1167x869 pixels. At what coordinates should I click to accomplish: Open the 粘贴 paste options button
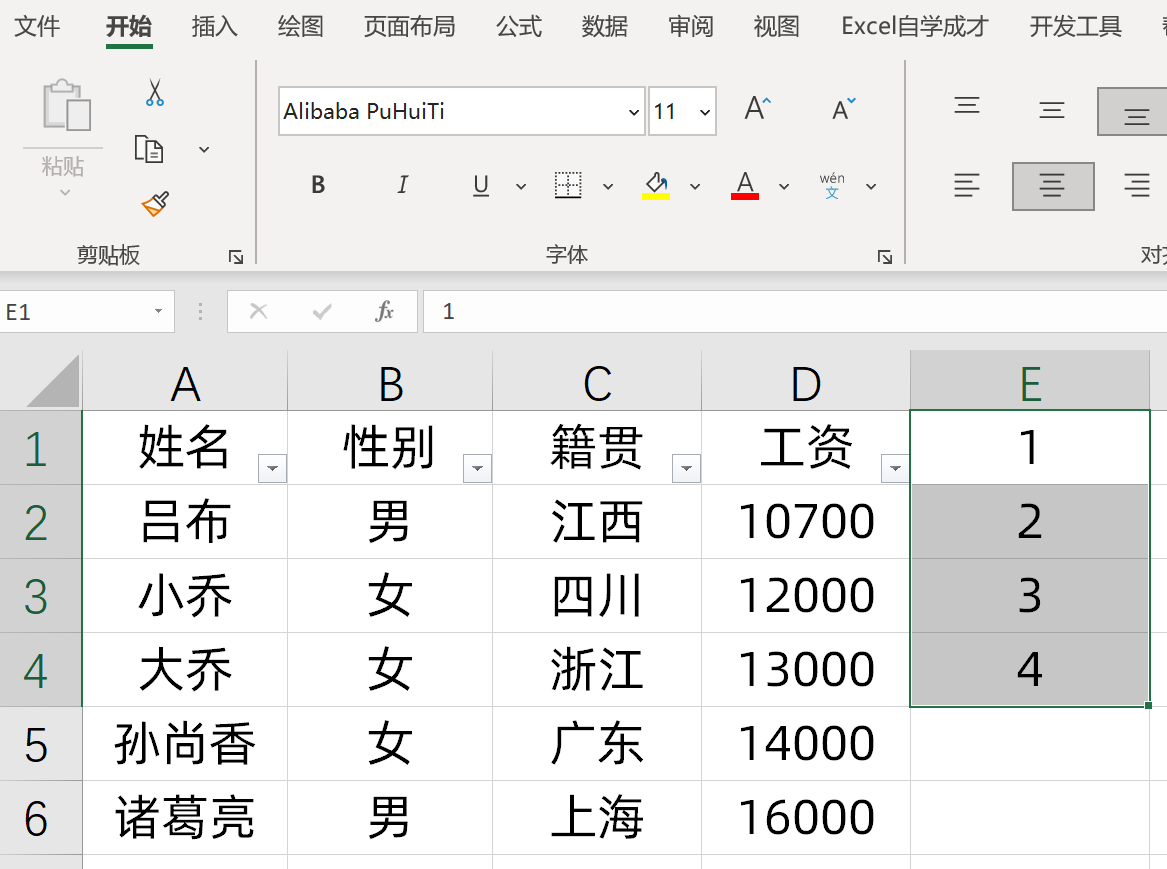click(x=63, y=176)
